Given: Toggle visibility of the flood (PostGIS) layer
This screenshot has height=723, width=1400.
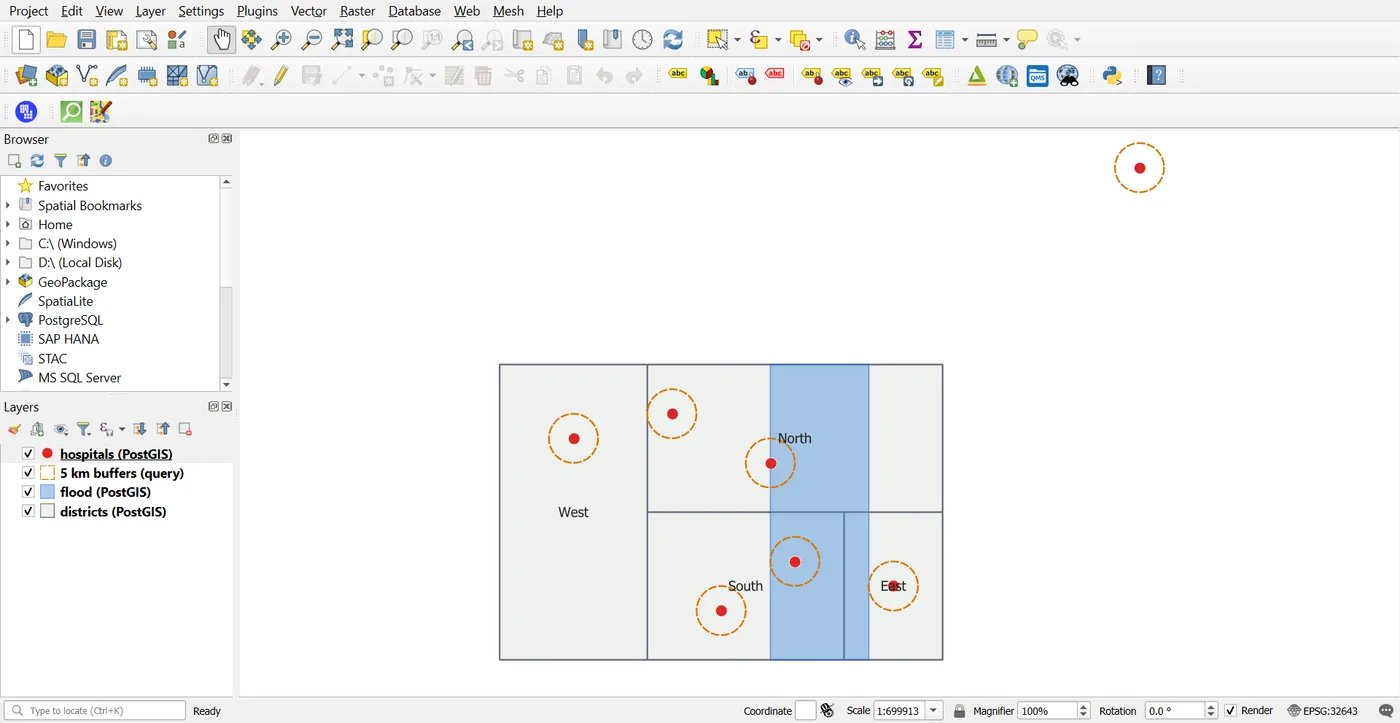Looking at the screenshot, I should coord(28,492).
